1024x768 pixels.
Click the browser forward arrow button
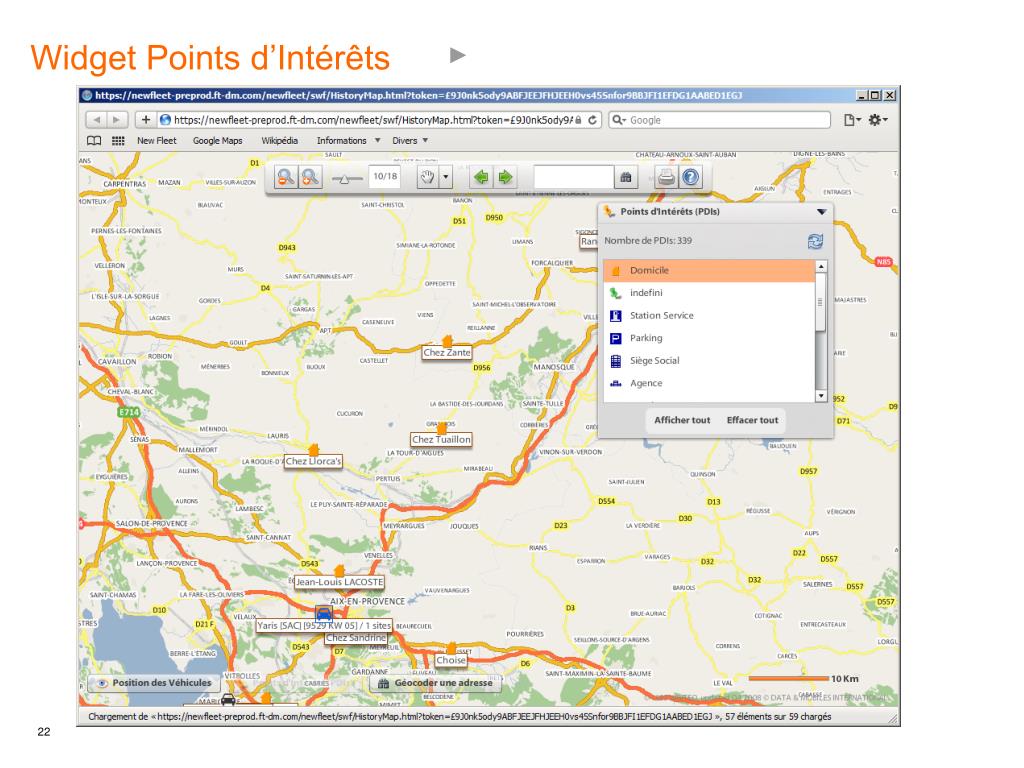pyautogui.click(x=117, y=120)
